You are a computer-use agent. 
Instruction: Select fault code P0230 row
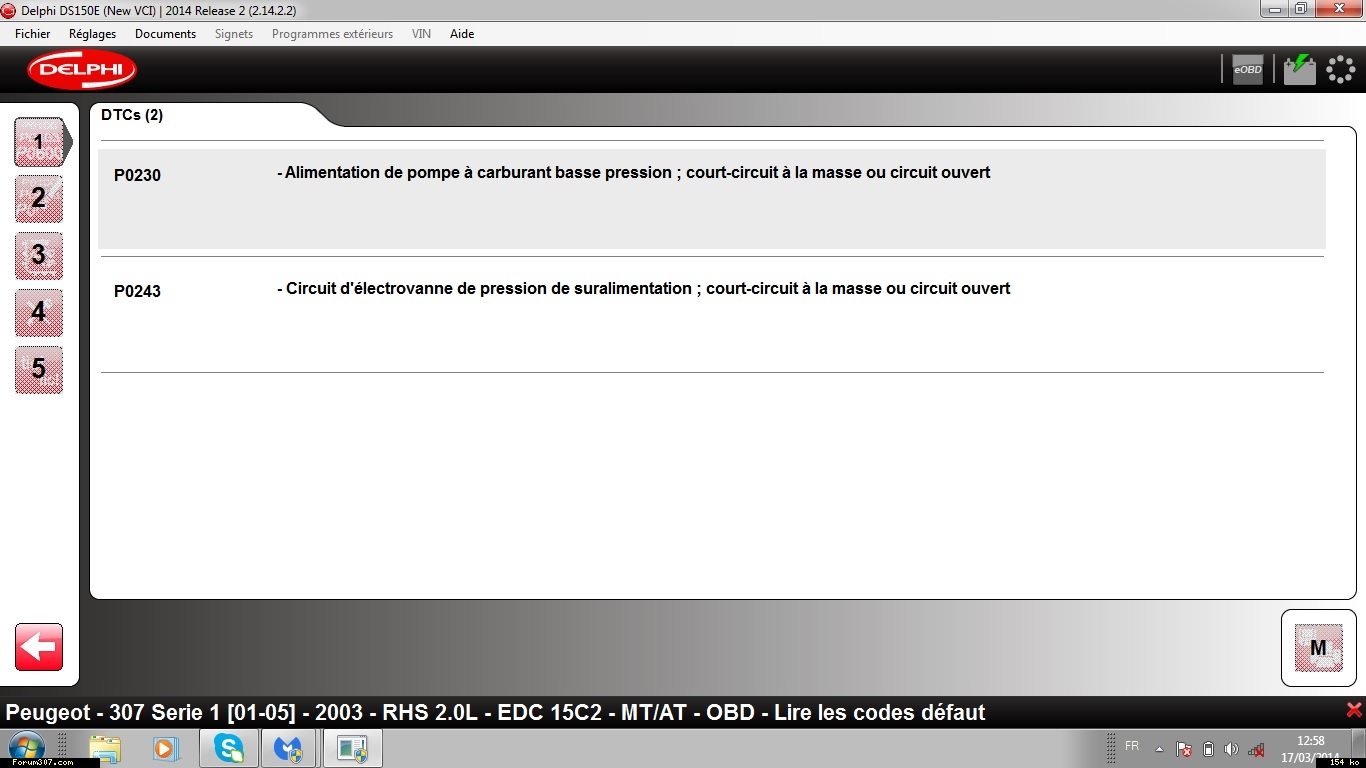pyautogui.click(x=711, y=198)
